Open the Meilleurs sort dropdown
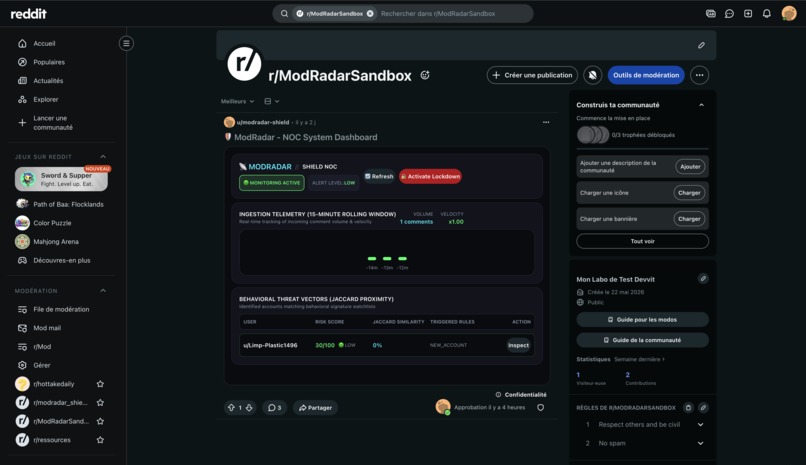 pos(237,101)
